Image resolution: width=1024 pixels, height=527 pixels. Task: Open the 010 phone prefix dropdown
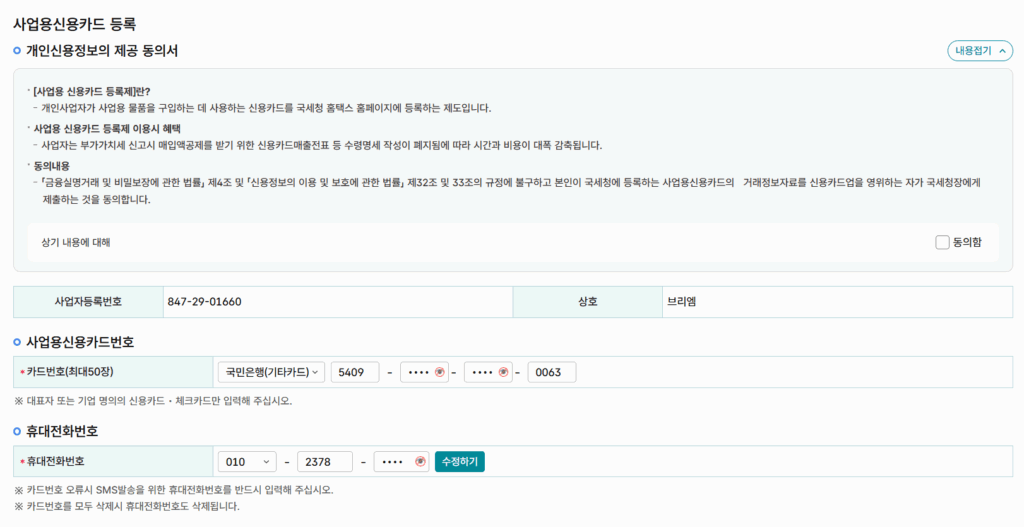point(247,462)
